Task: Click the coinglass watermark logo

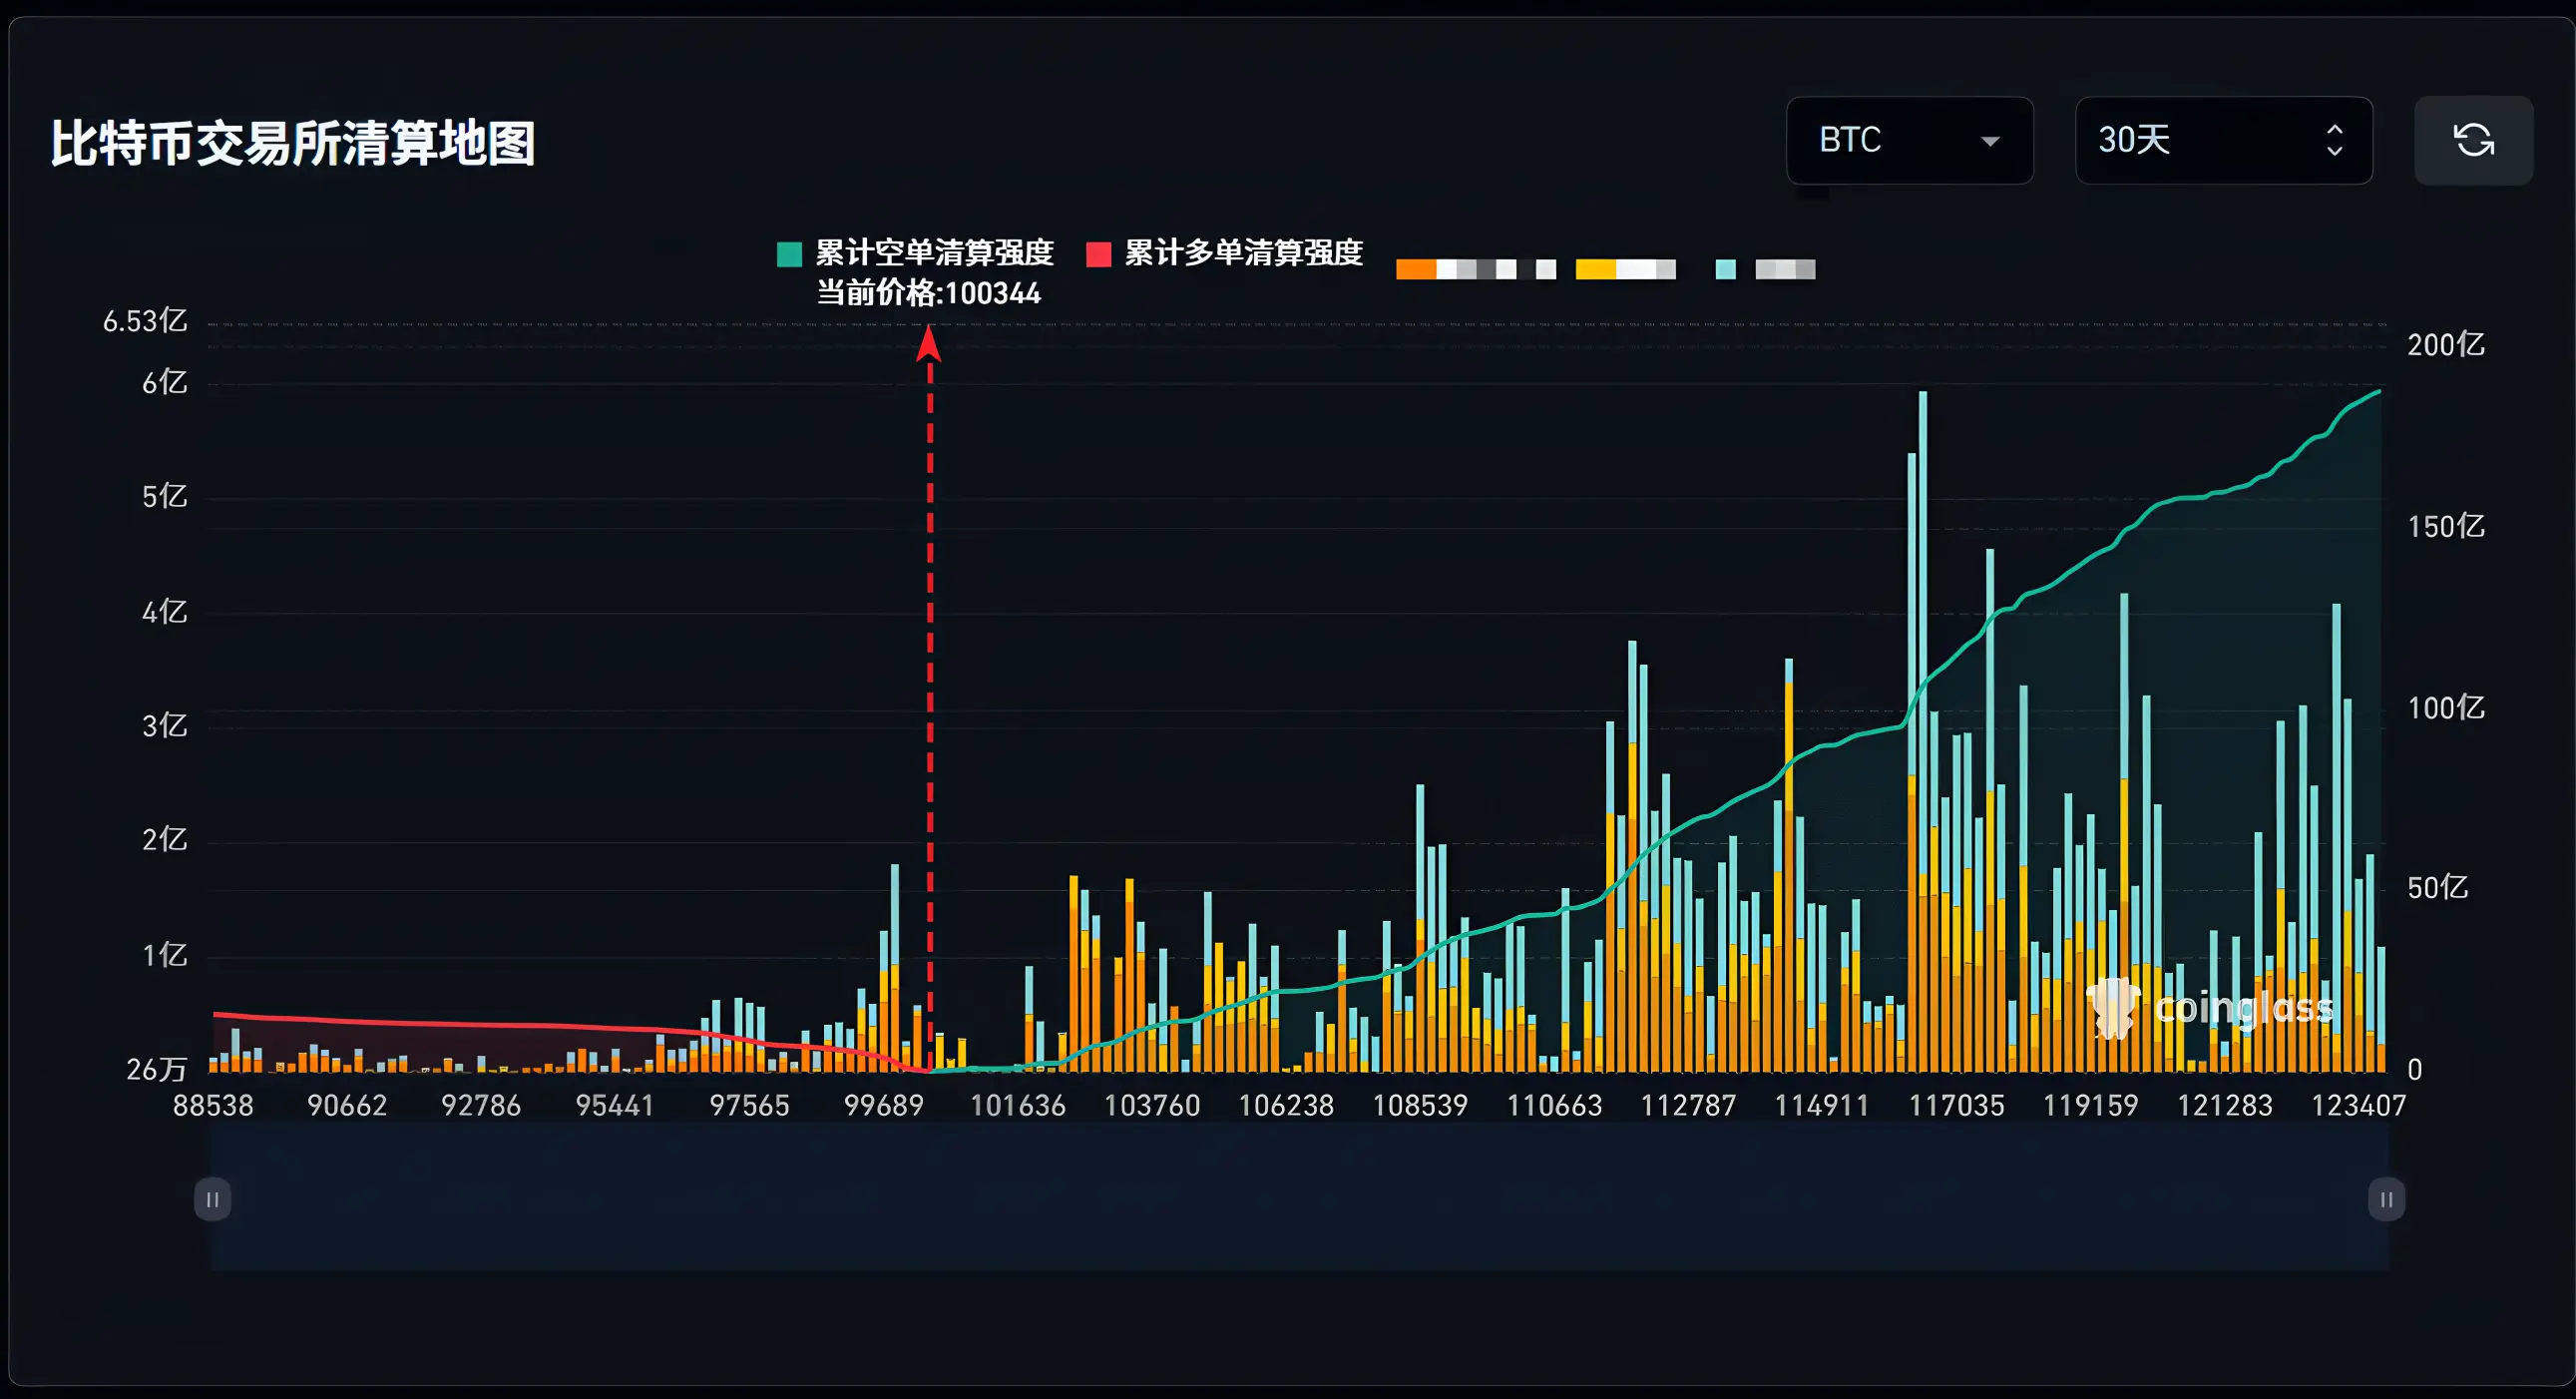Action: pyautogui.click(x=2209, y=1007)
